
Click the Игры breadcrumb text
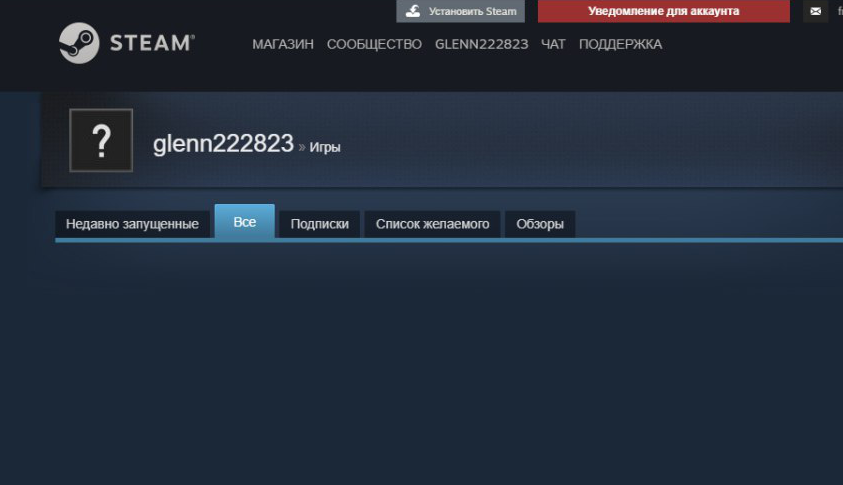point(325,147)
